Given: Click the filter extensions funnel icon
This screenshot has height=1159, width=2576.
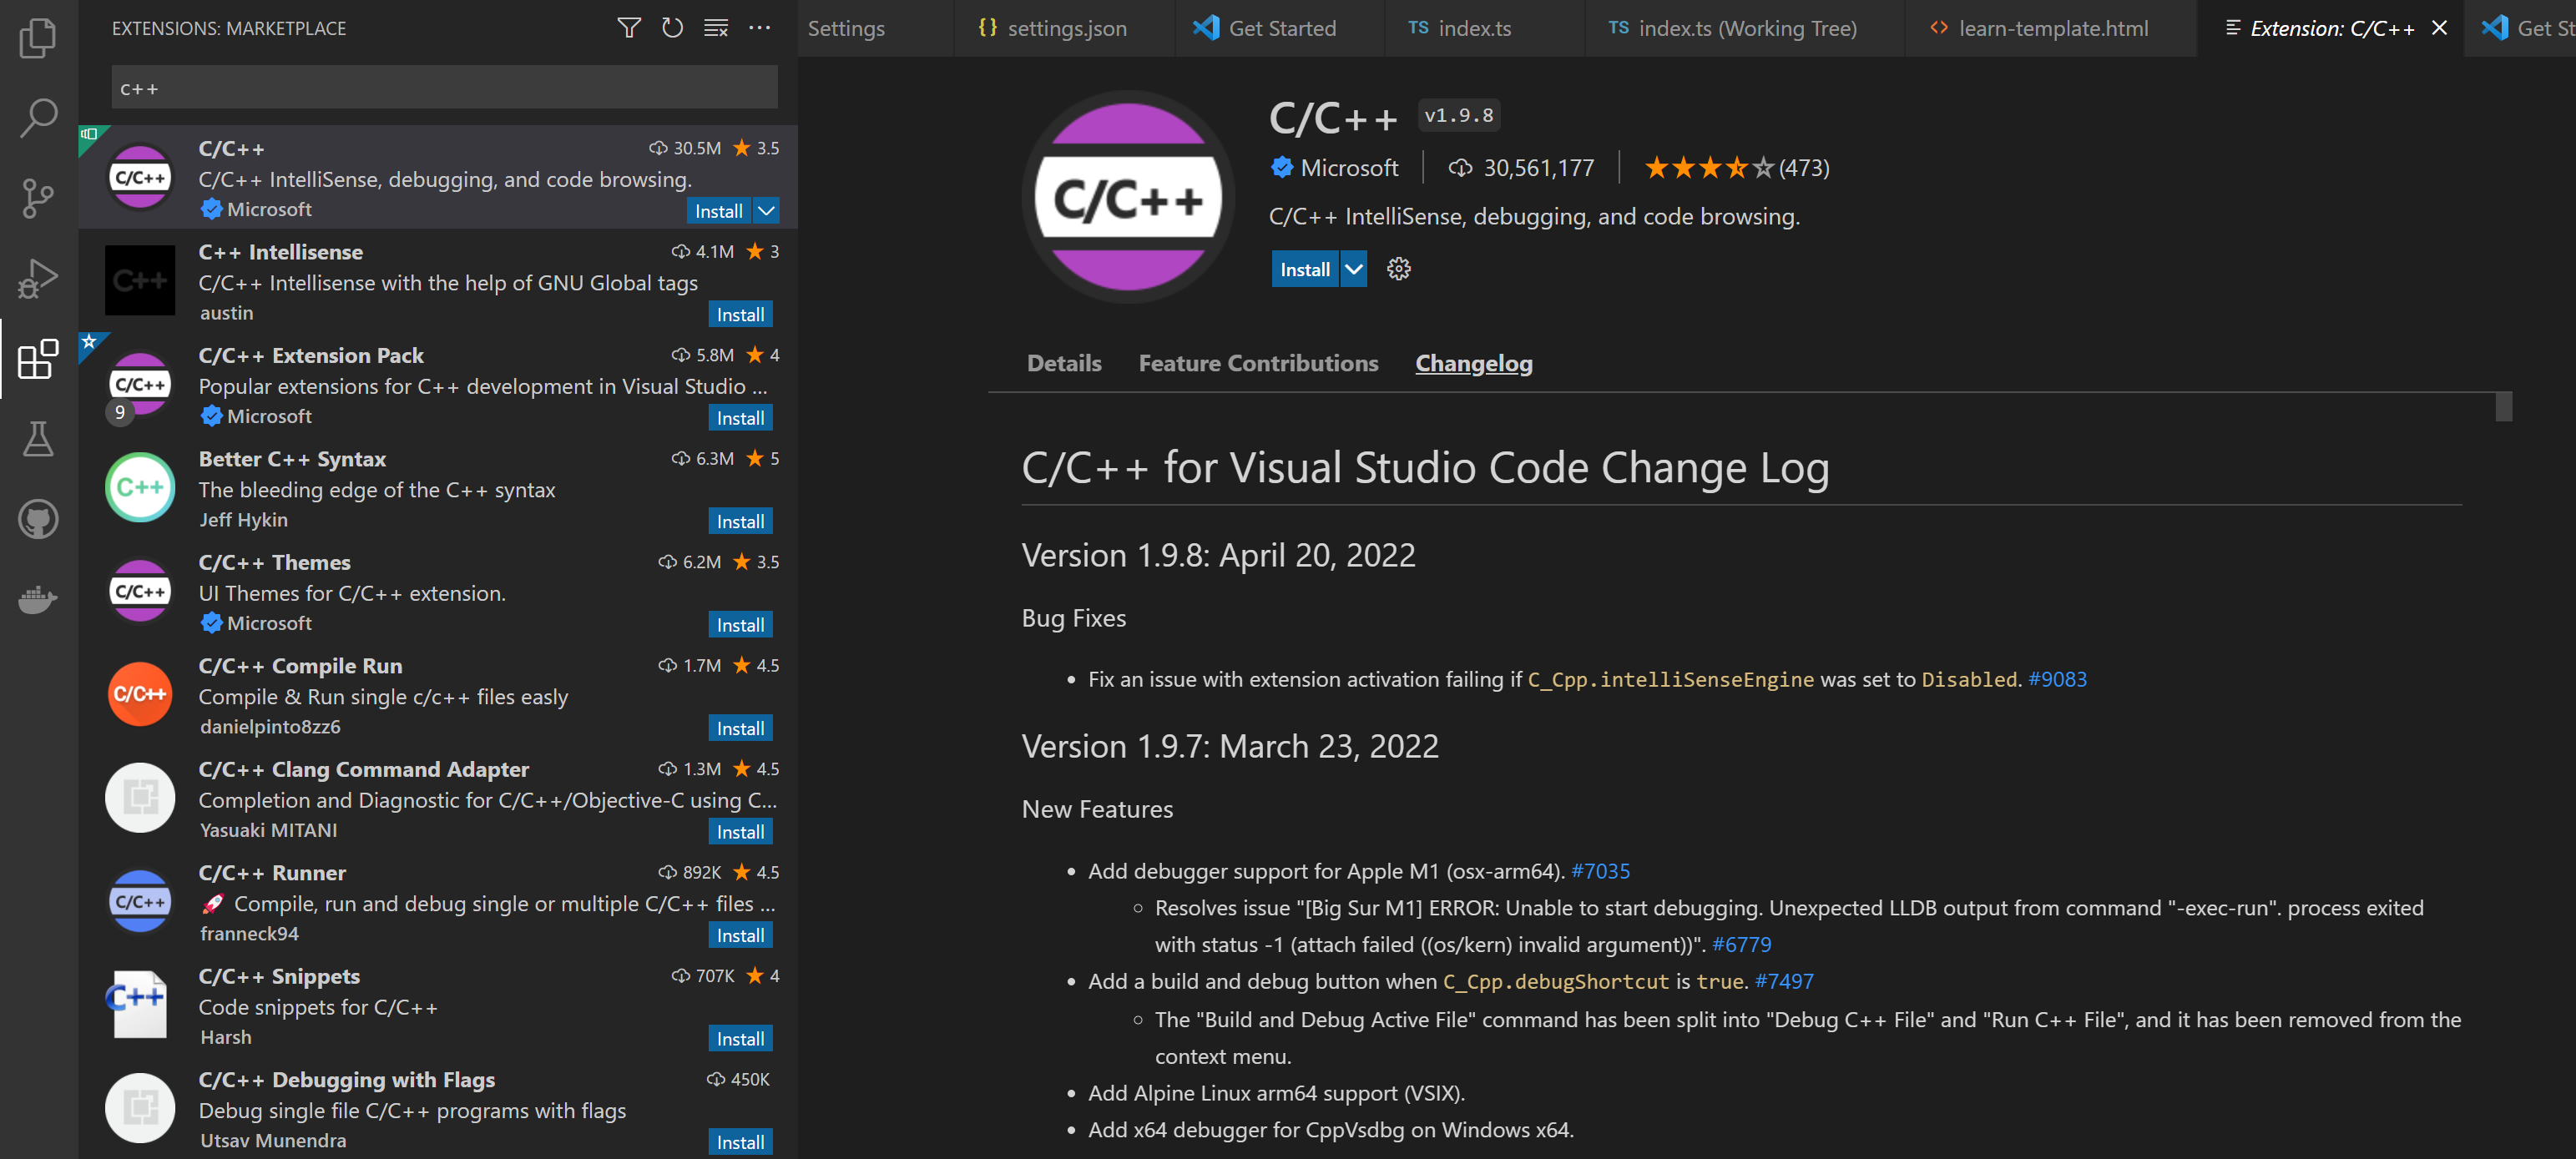Looking at the screenshot, I should pos(629,28).
